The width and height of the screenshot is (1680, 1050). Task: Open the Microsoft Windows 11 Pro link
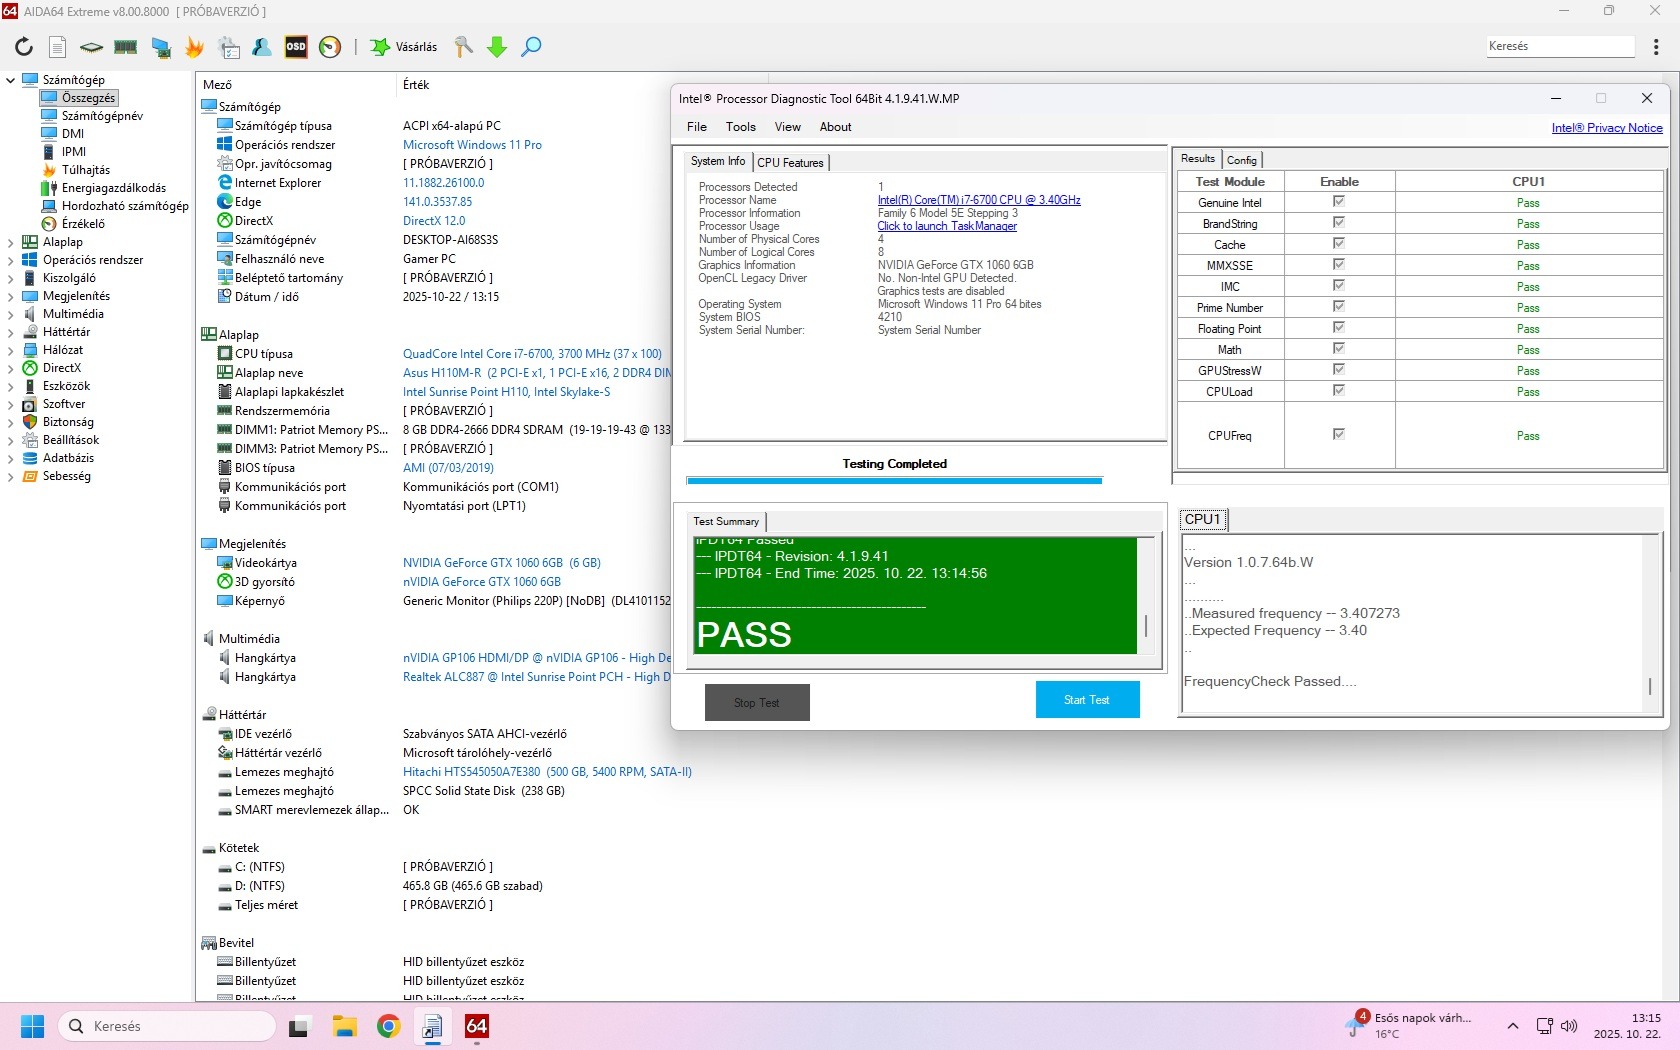click(x=472, y=145)
